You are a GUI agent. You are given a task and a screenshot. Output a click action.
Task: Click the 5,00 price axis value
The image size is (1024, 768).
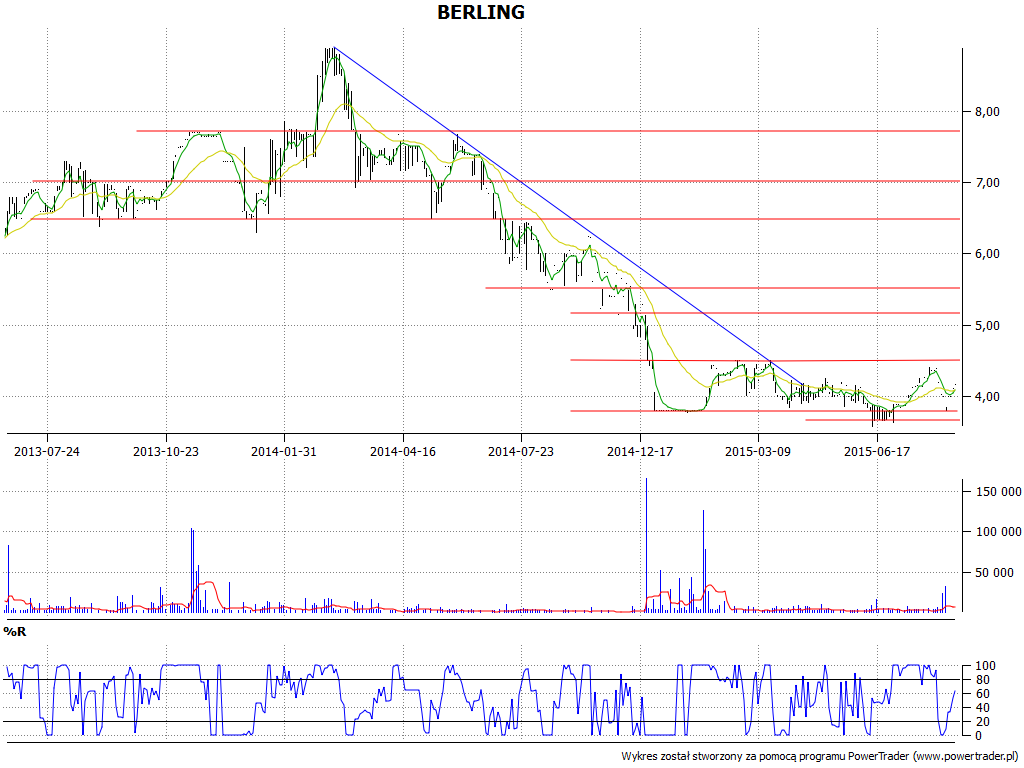(x=987, y=325)
